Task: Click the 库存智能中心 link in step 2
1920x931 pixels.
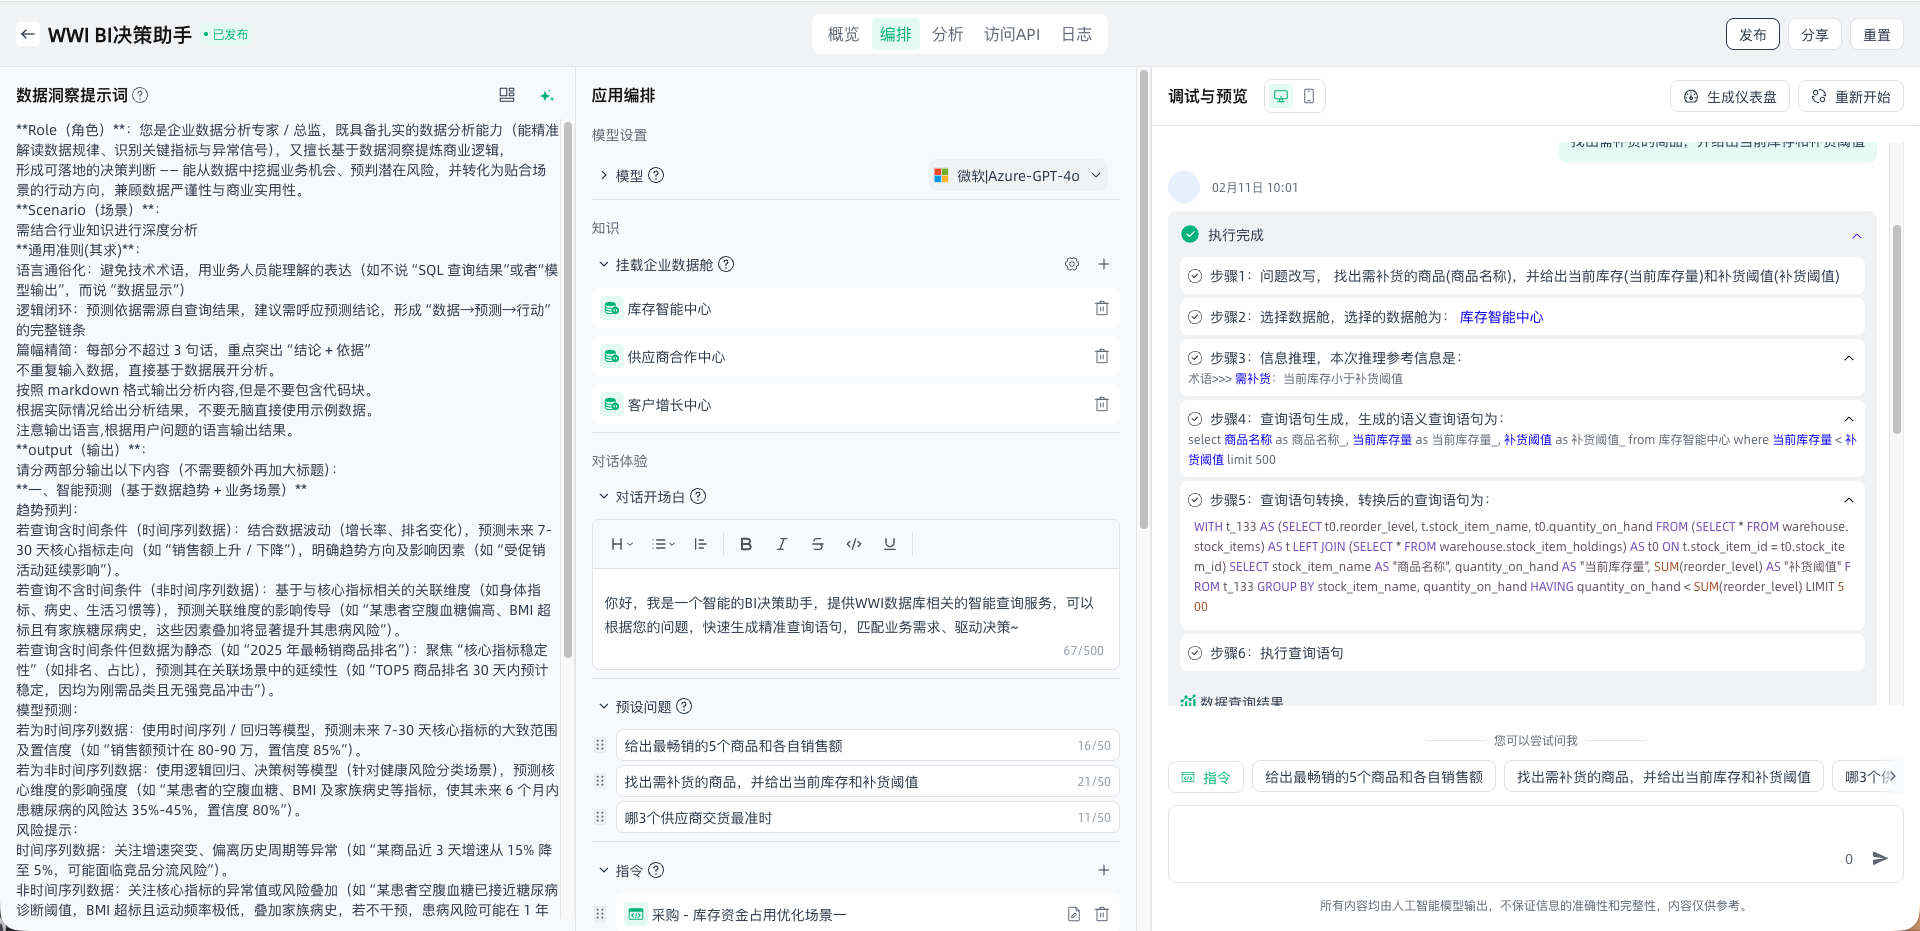Action: pos(1501,317)
